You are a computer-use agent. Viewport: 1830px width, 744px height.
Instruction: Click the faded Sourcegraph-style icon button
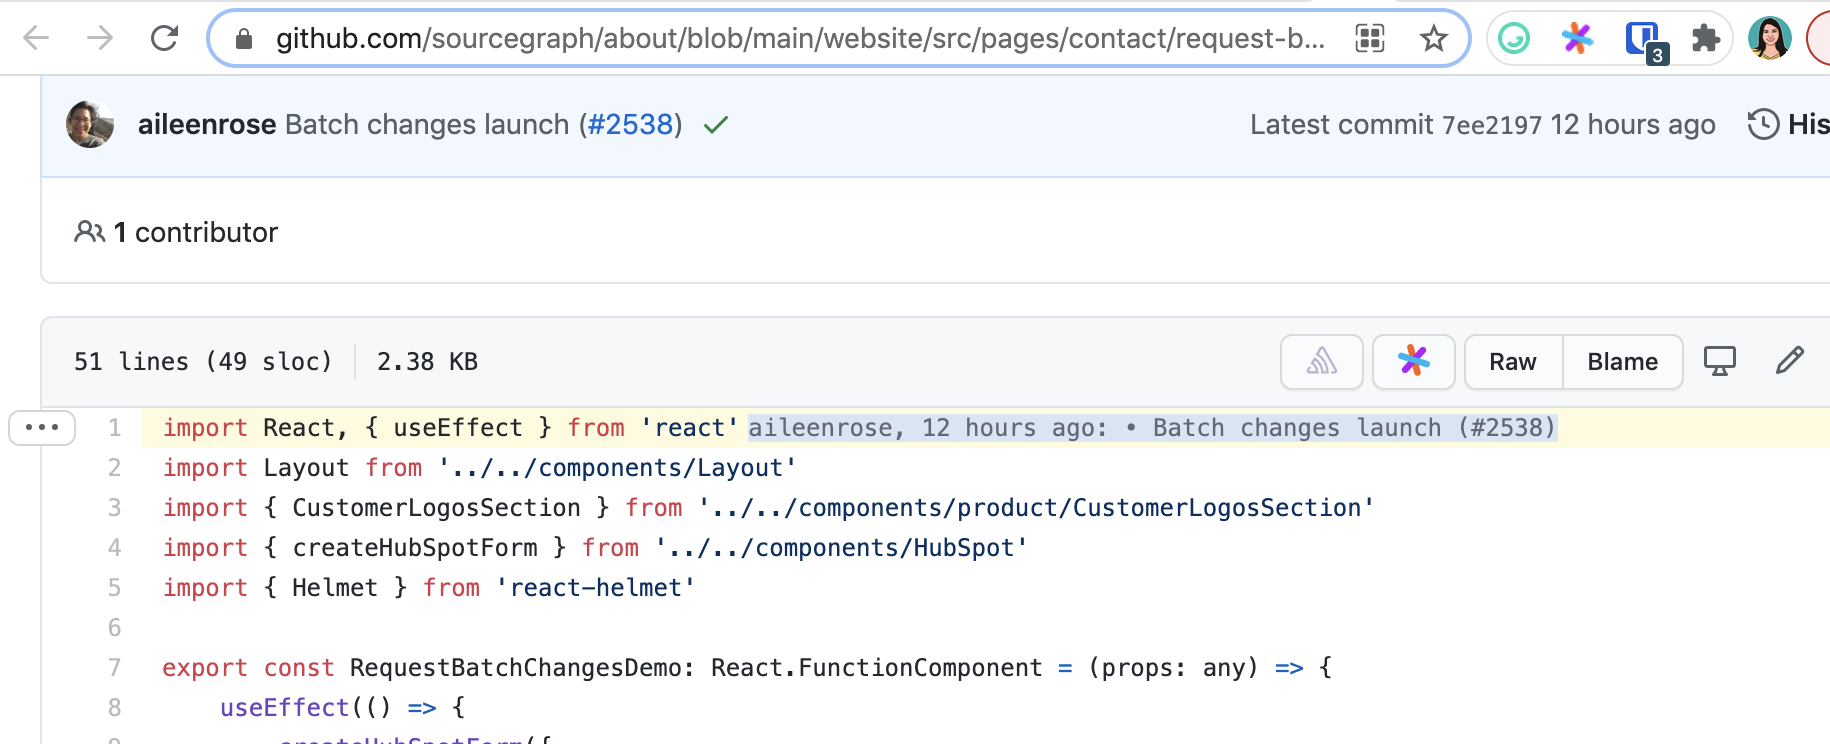1322,362
